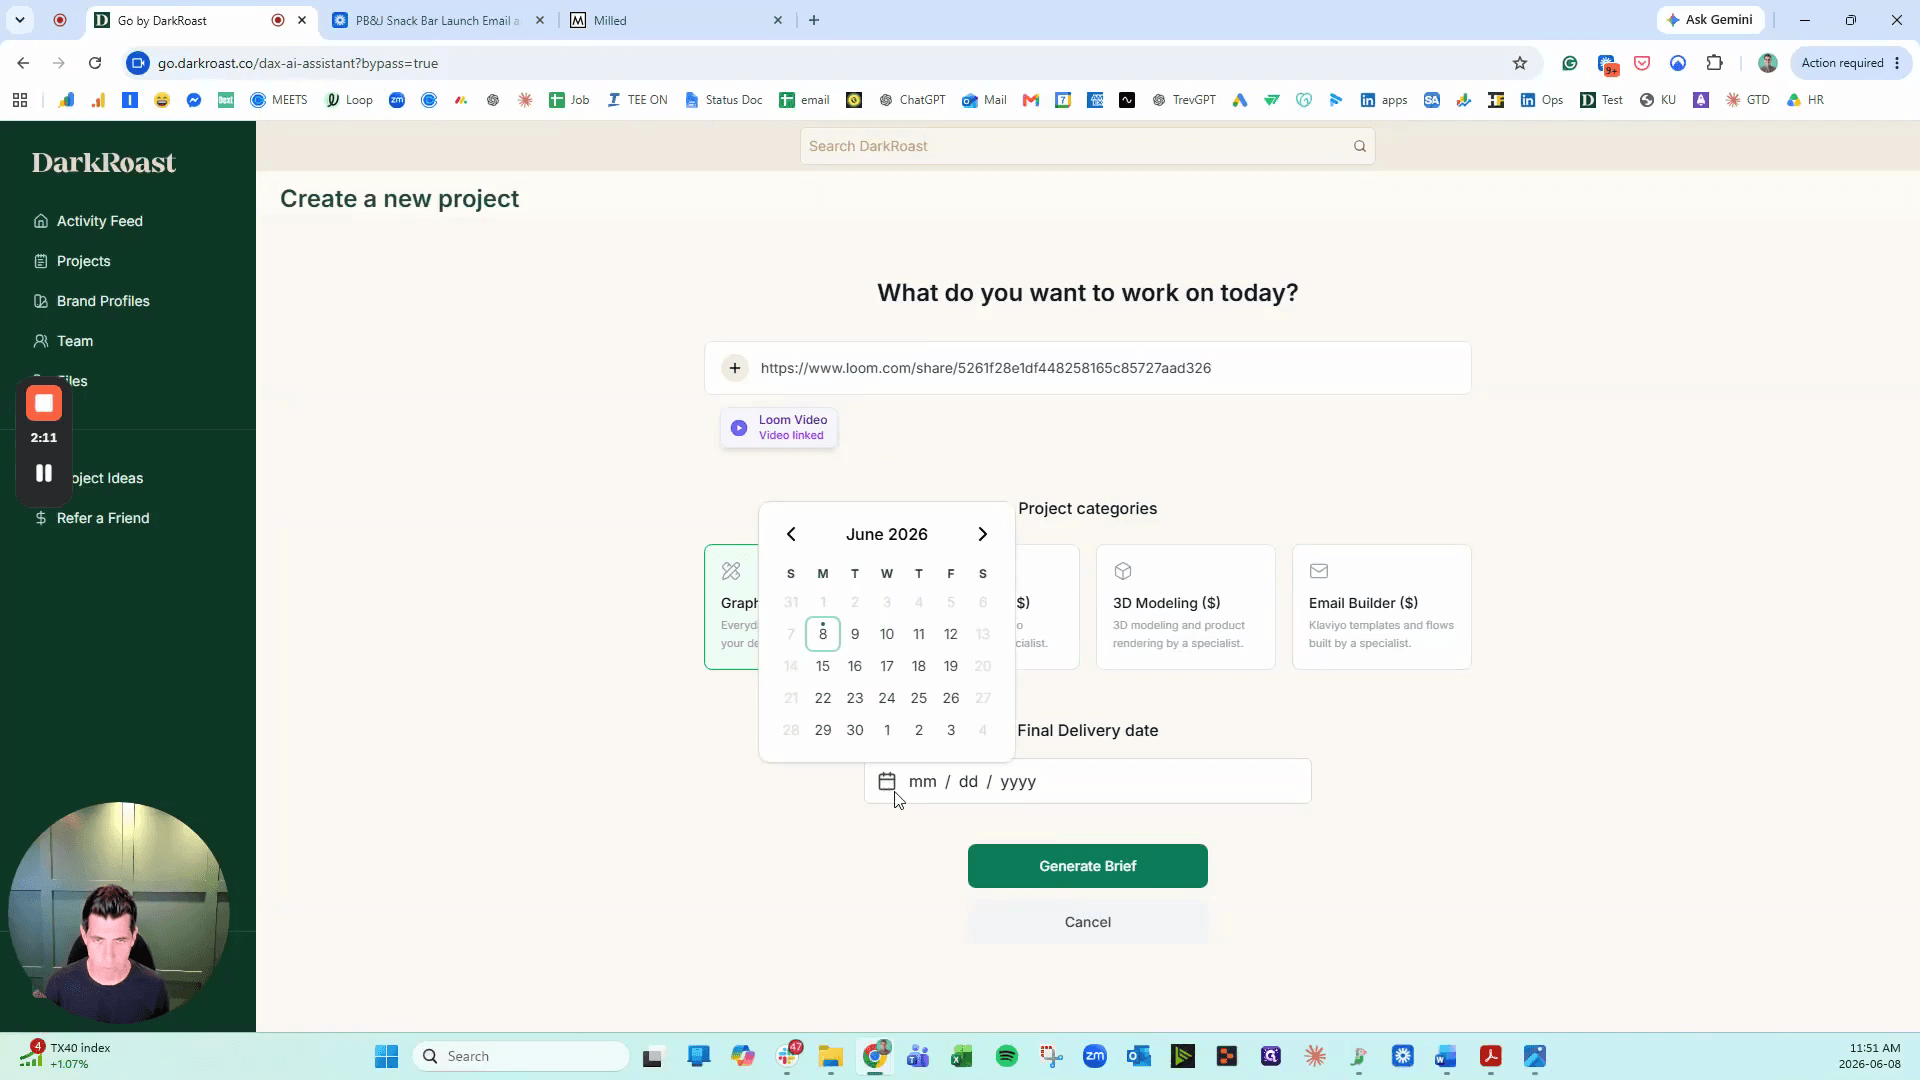The image size is (1920, 1080).
Task: Click the search magnifier icon
Action: click(1360, 146)
